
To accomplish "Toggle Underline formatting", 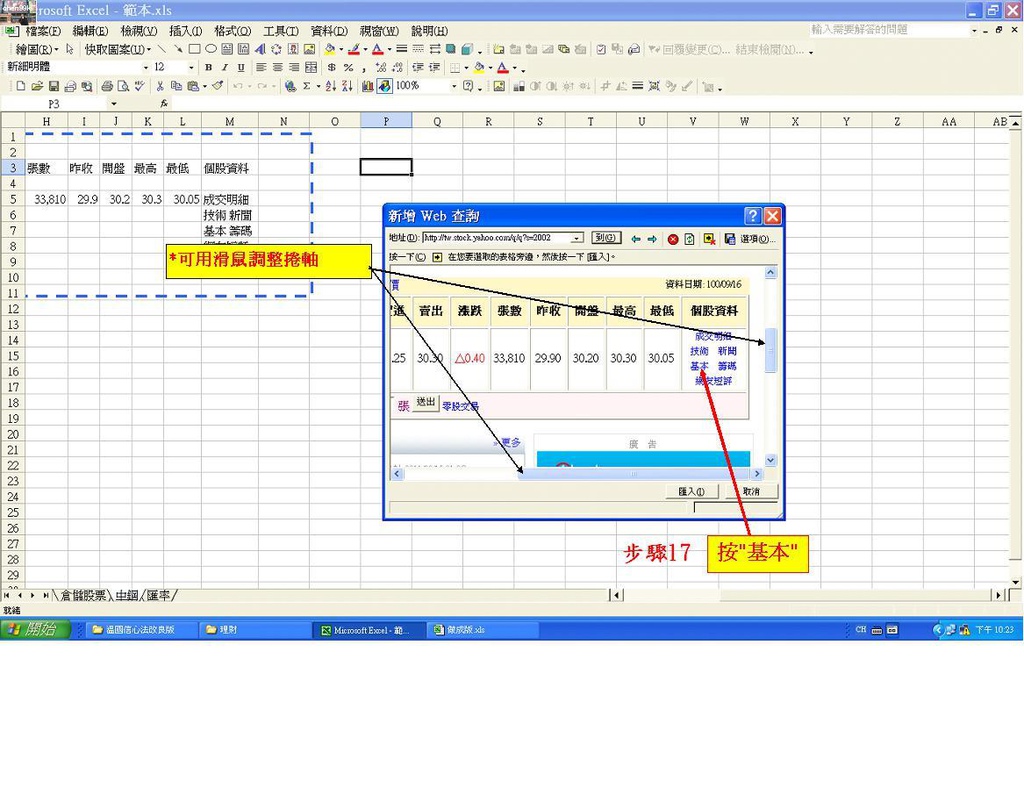I will click(x=241, y=67).
